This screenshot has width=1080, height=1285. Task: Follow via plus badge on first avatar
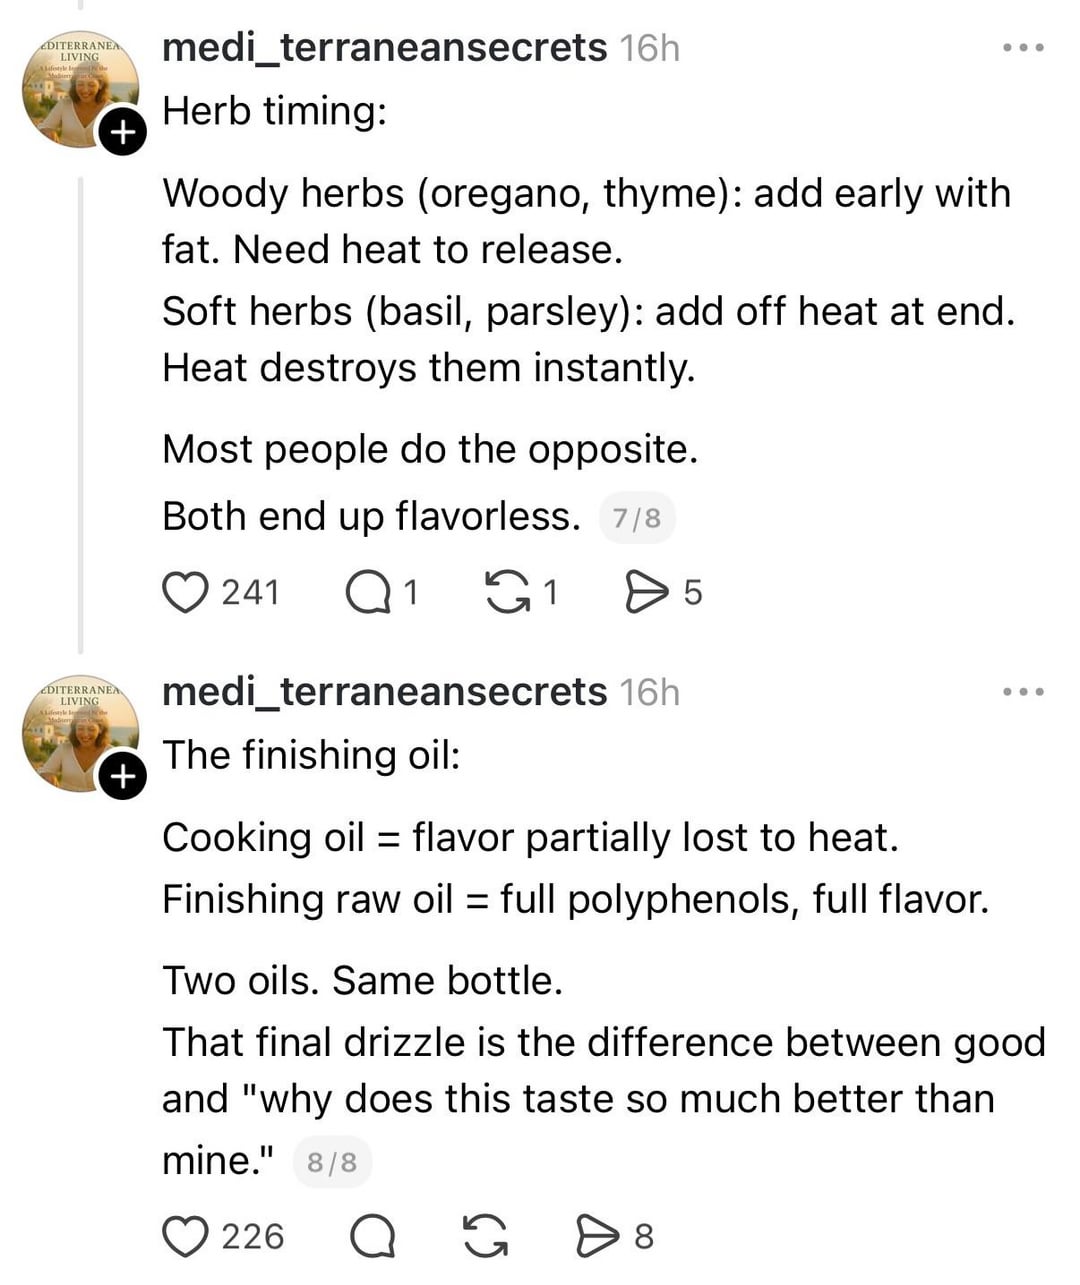click(x=122, y=132)
